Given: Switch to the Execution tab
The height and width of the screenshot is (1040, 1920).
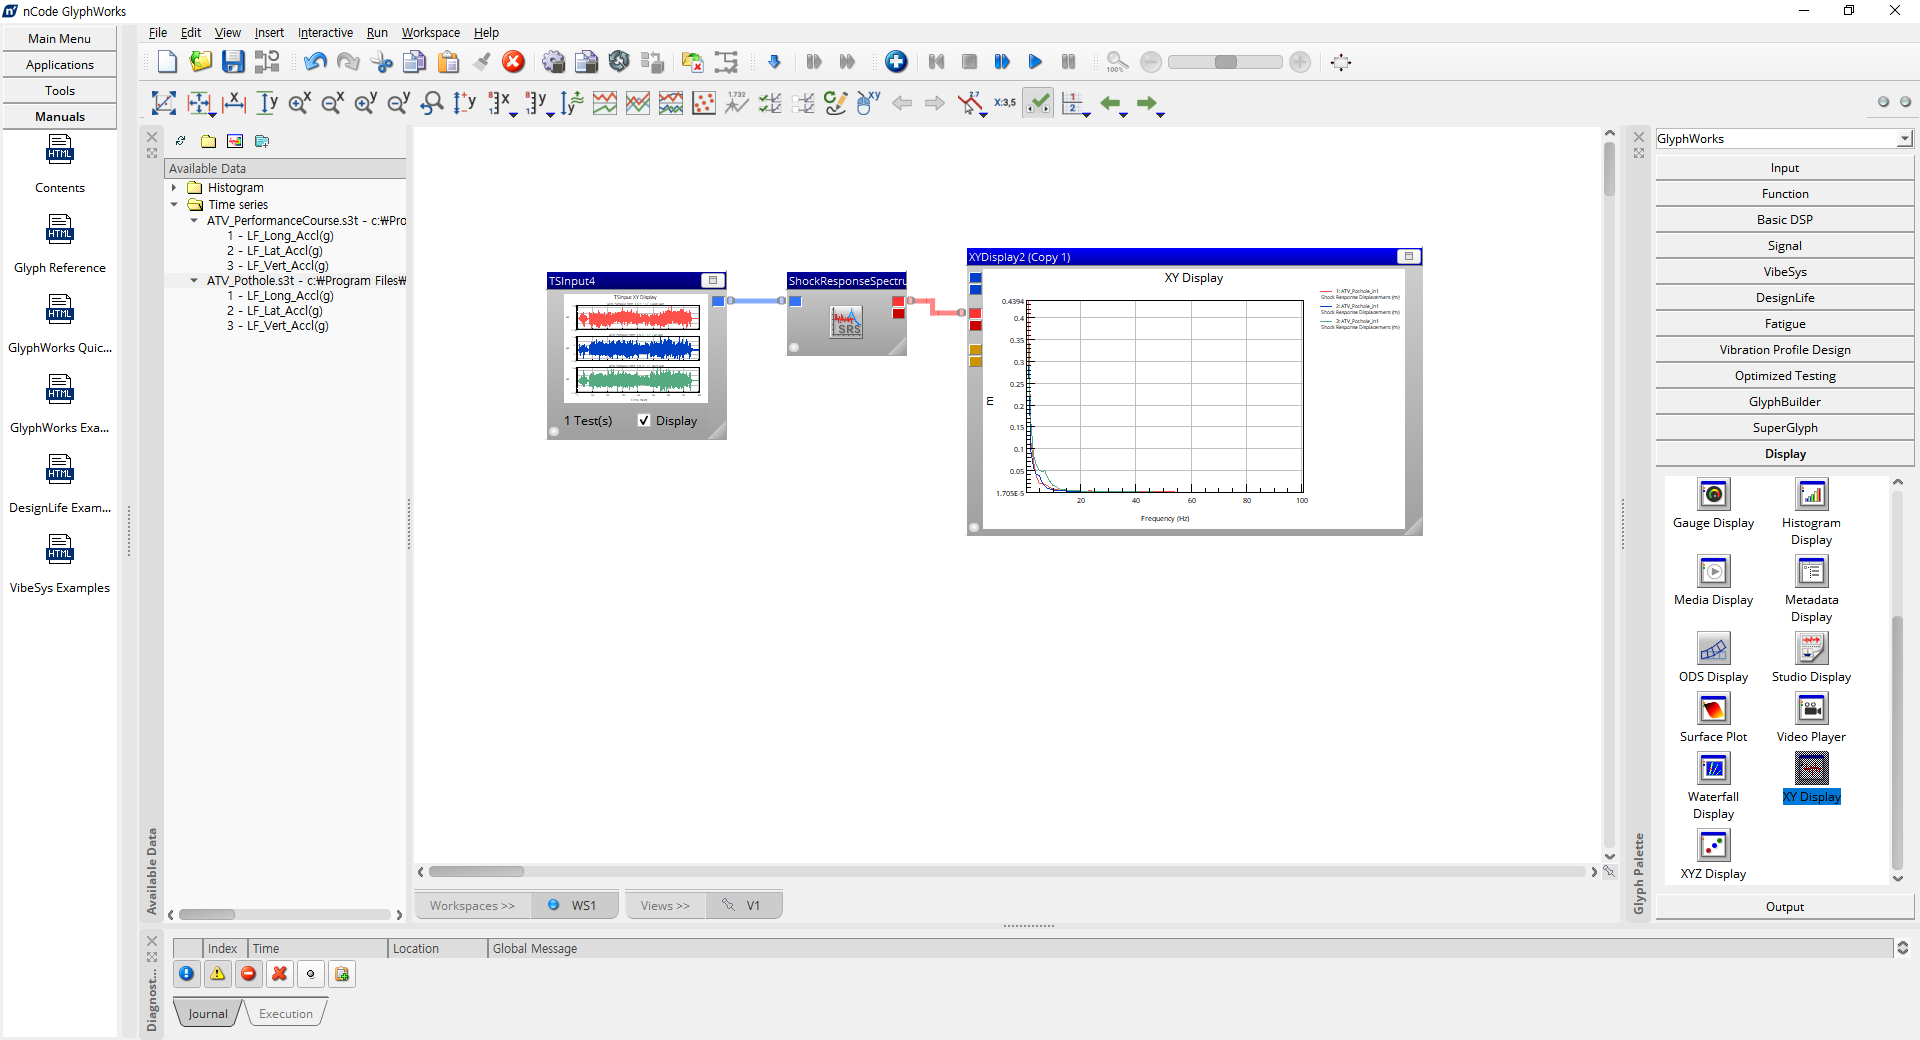Looking at the screenshot, I should 286,1014.
